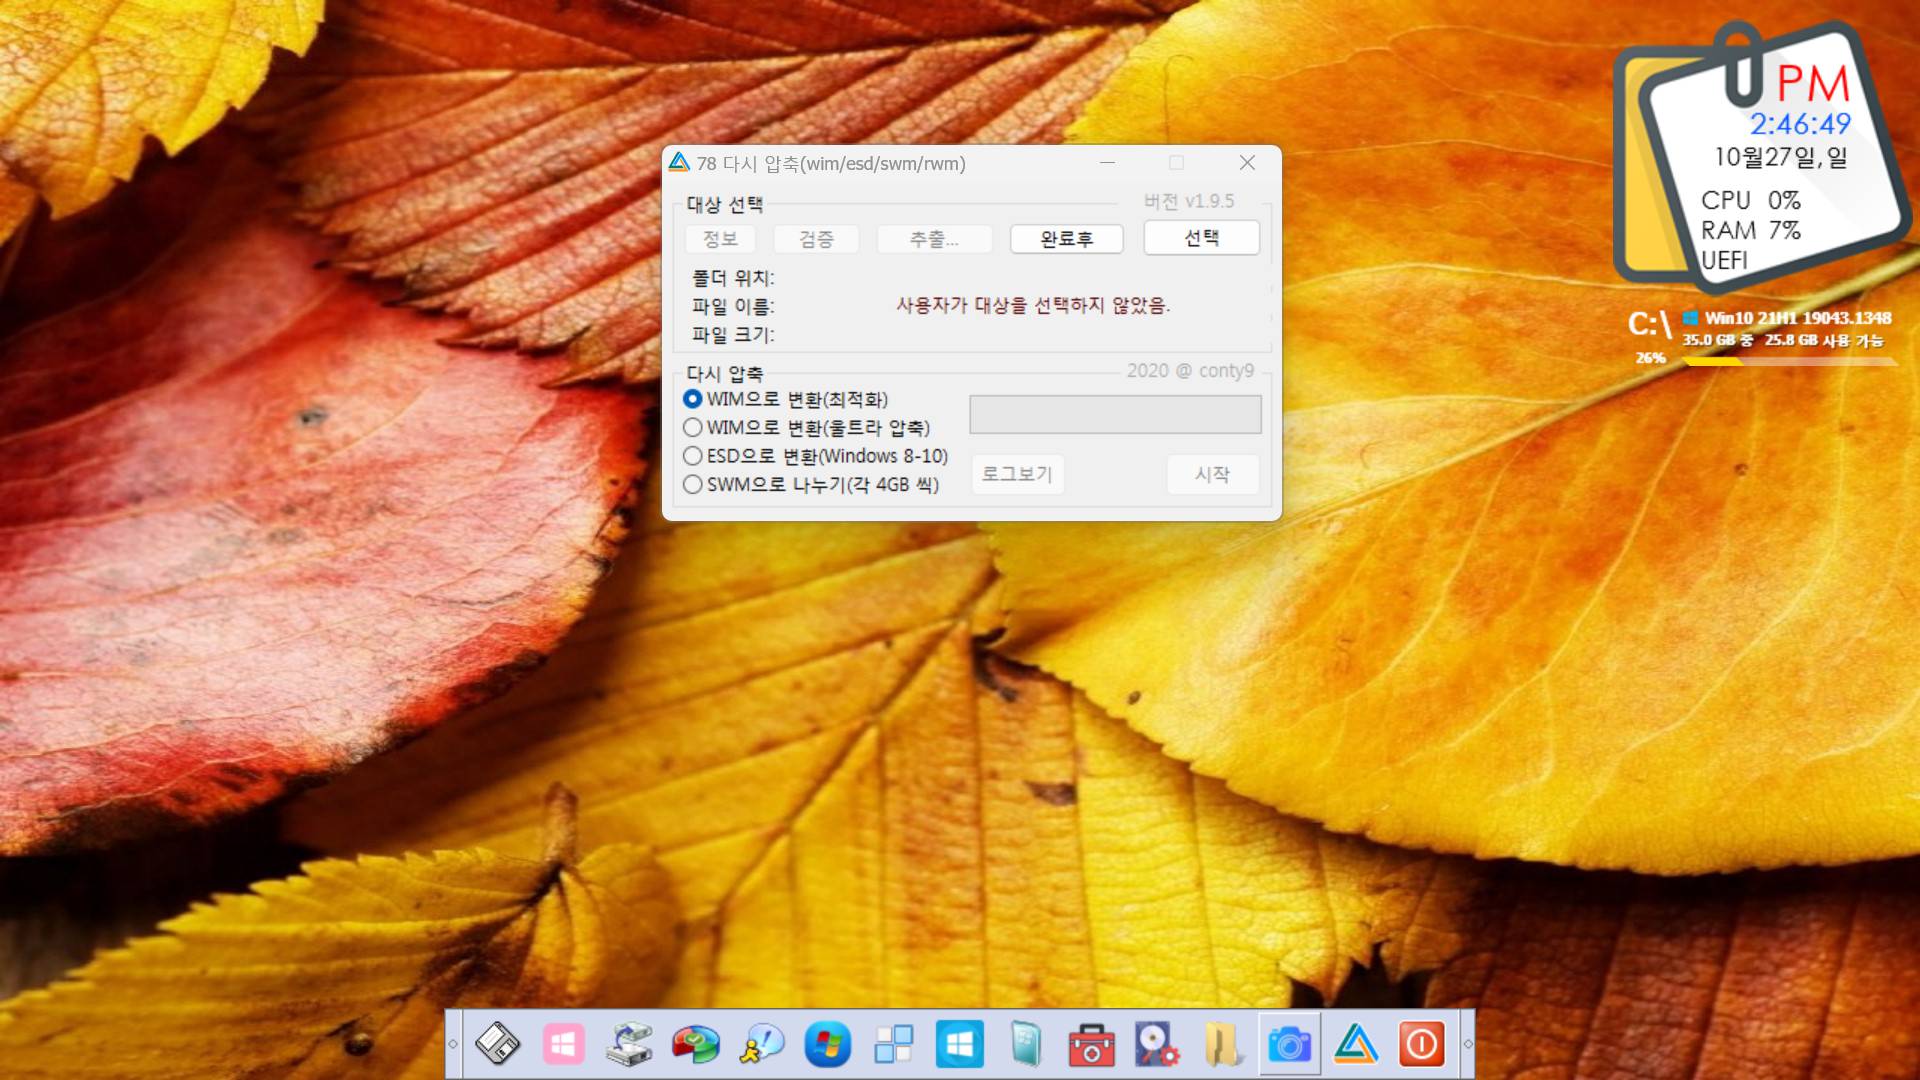This screenshot has height=1080, width=1920.
Task: Click the 추출... button
Action: pos(934,239)
